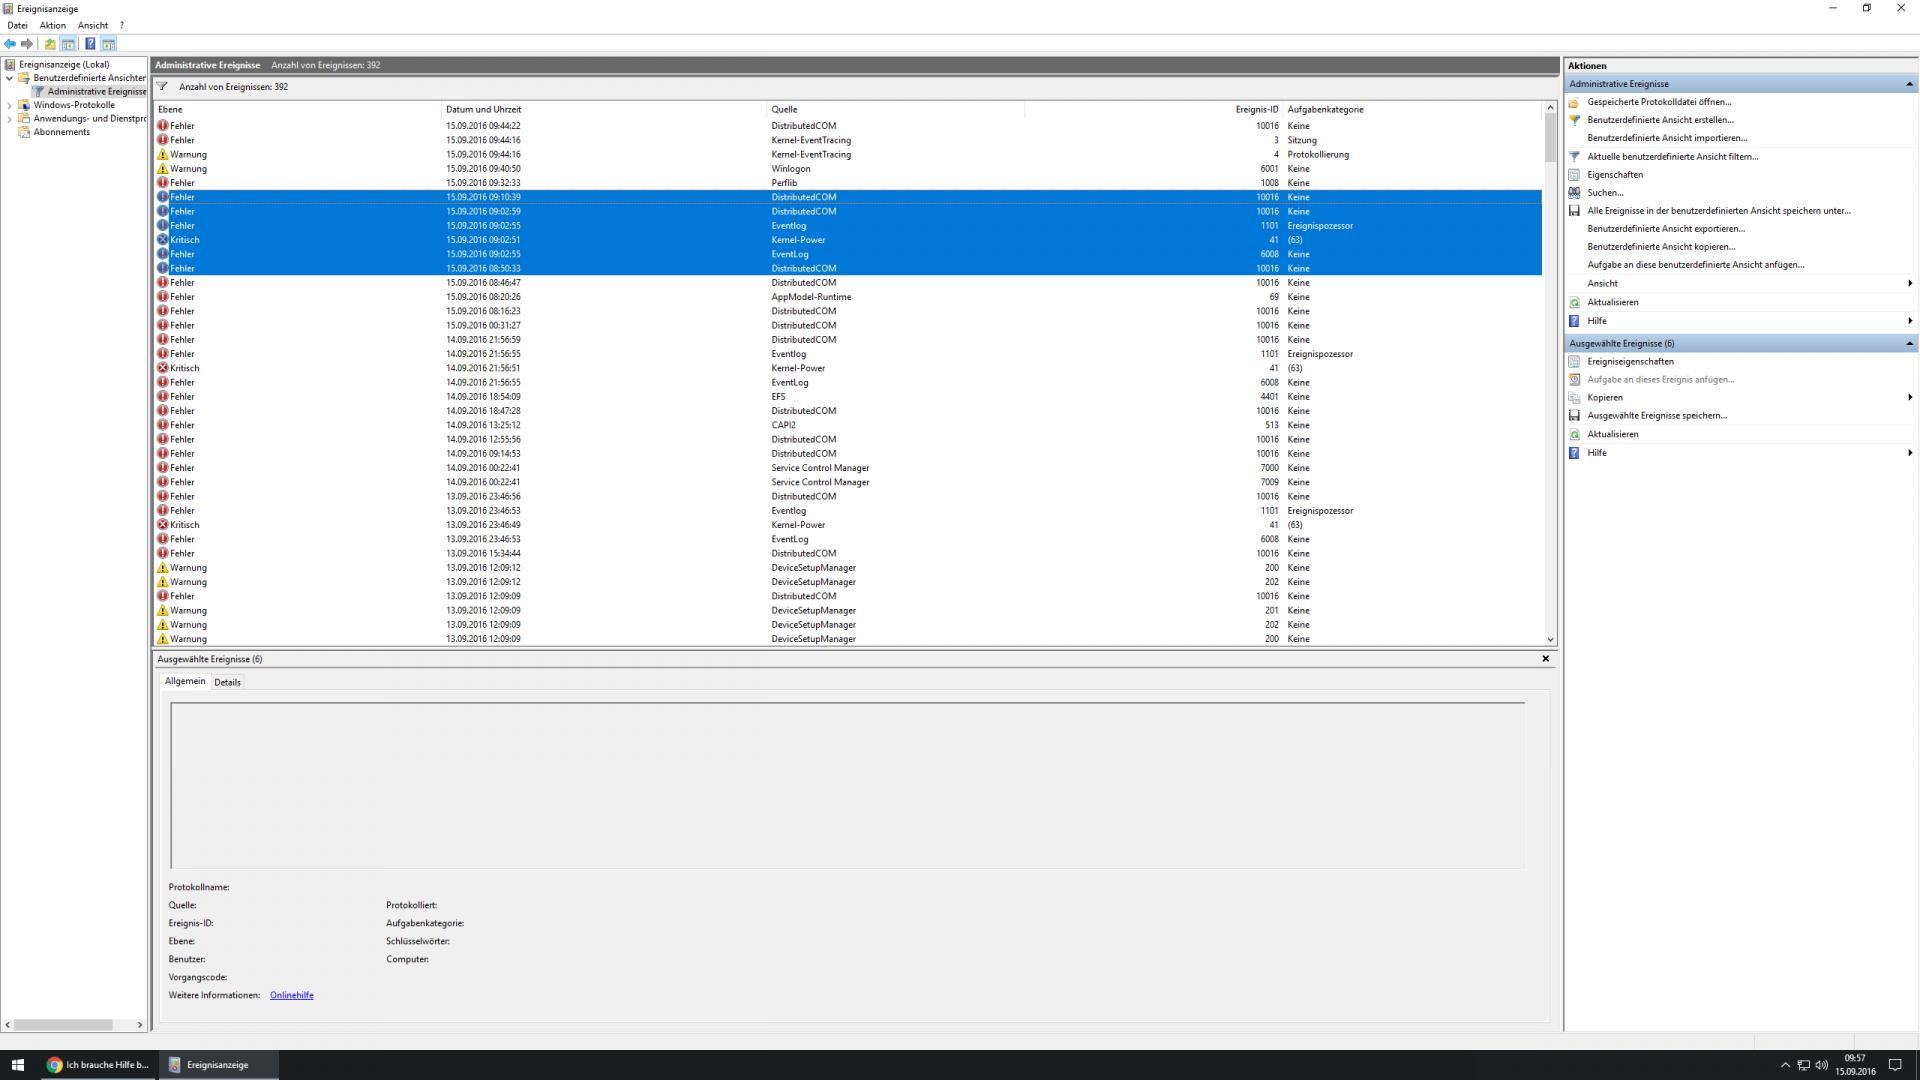Select the EFS error event 4401

click(848, 397)
